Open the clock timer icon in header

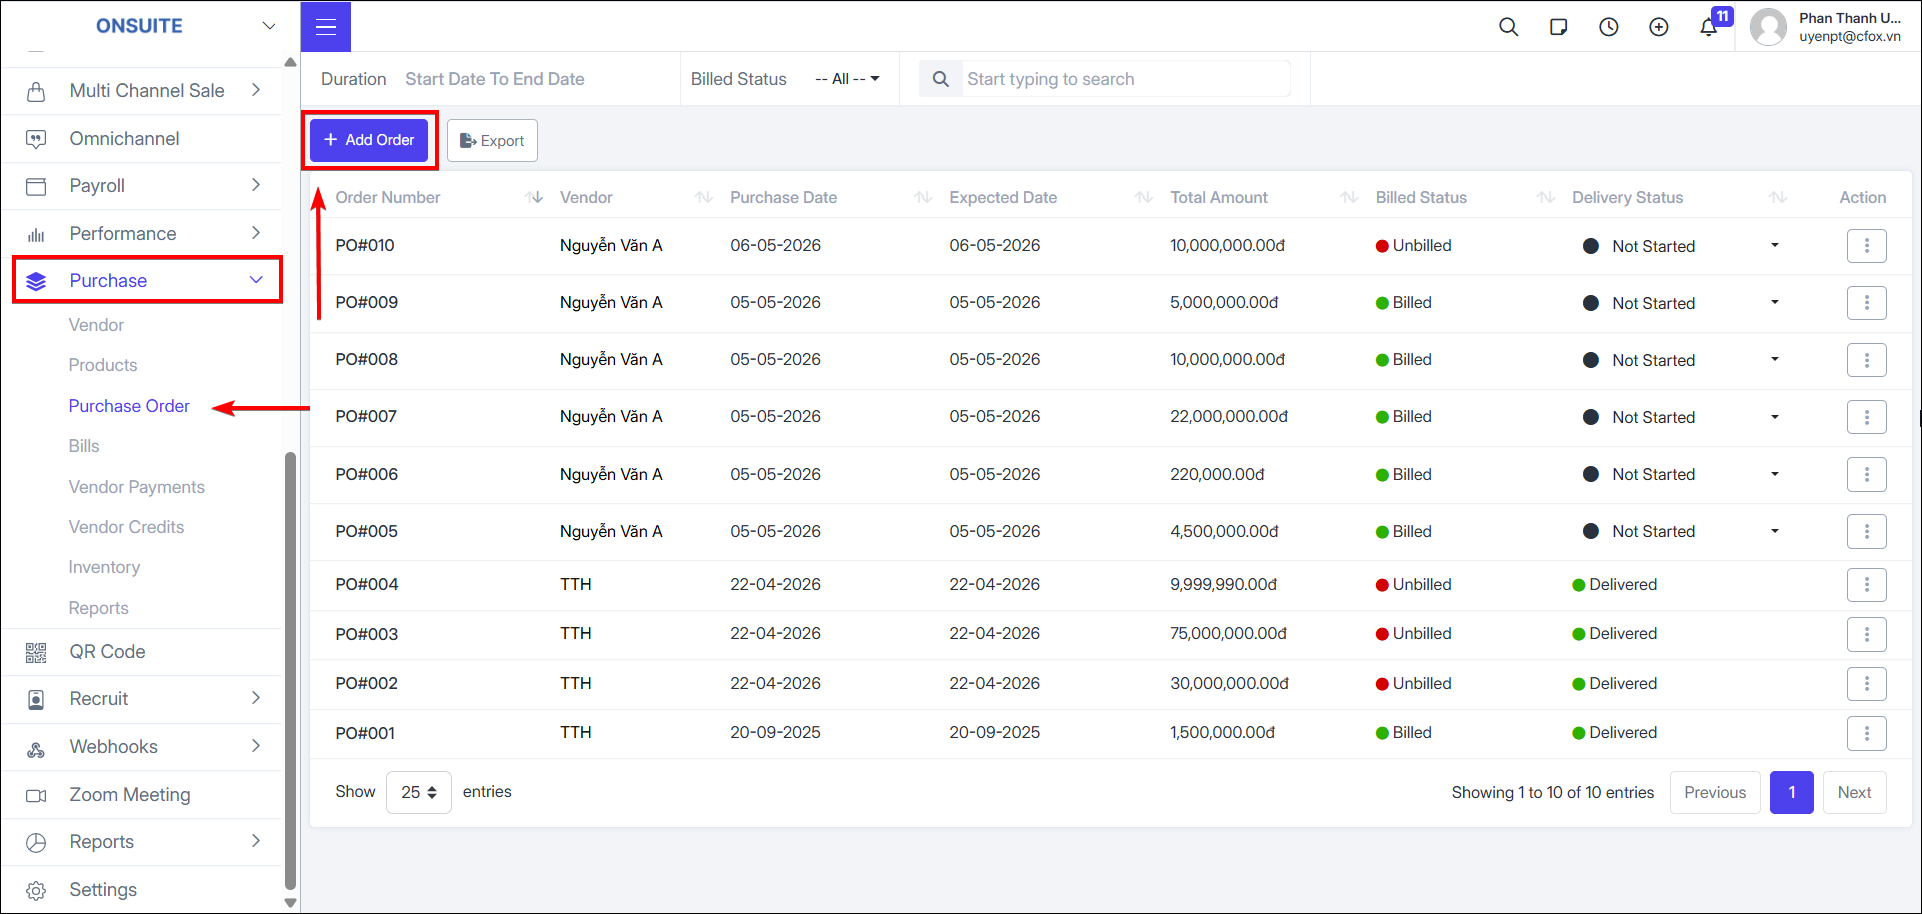pyautogui.click(x=1609, y=27)
